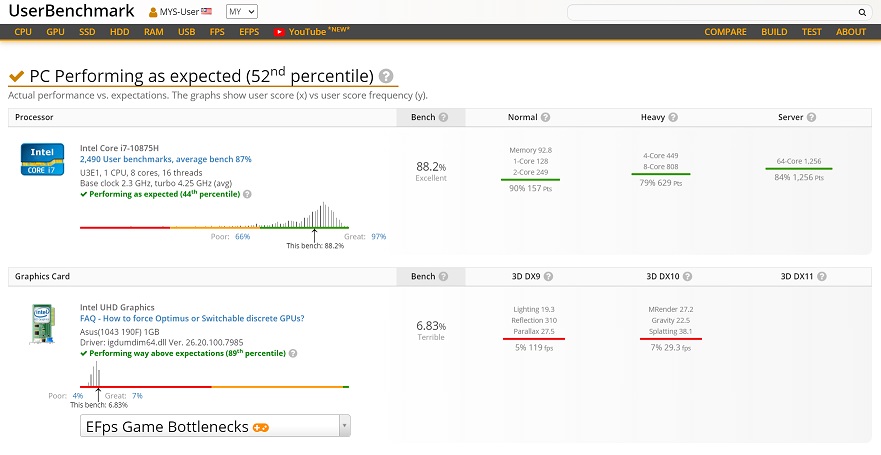Click the '79% 629 Pts' Heavy result
Screen dimensions: 881x455
(661, 183)
